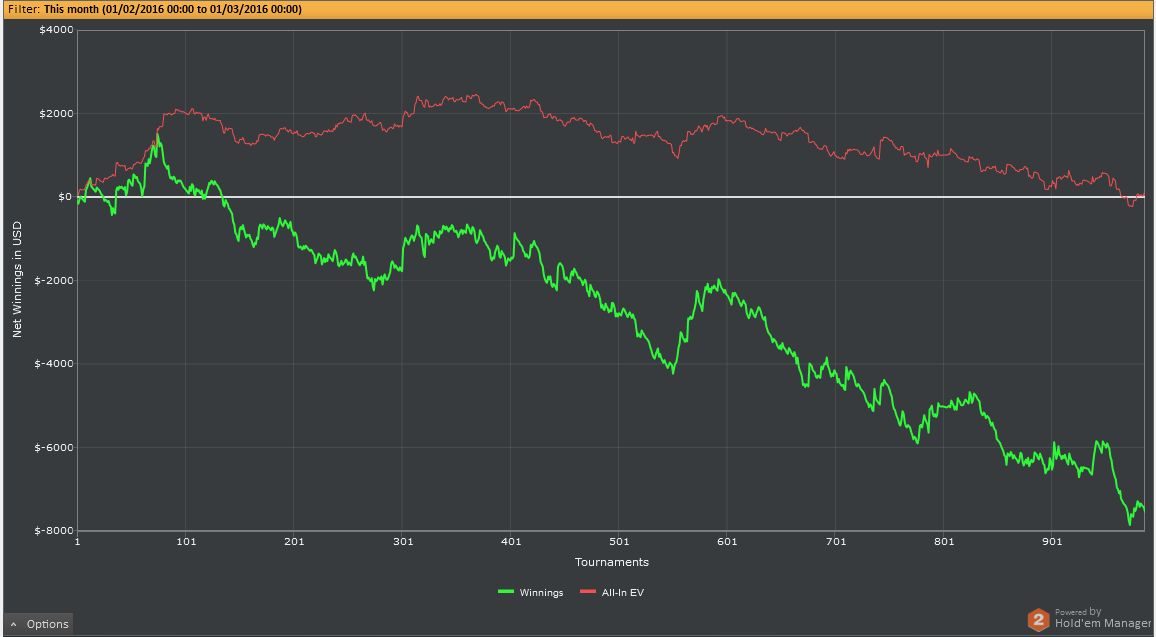
Task: Click the Net Winnings in USD axis title
Action: [x=17, y=279]
